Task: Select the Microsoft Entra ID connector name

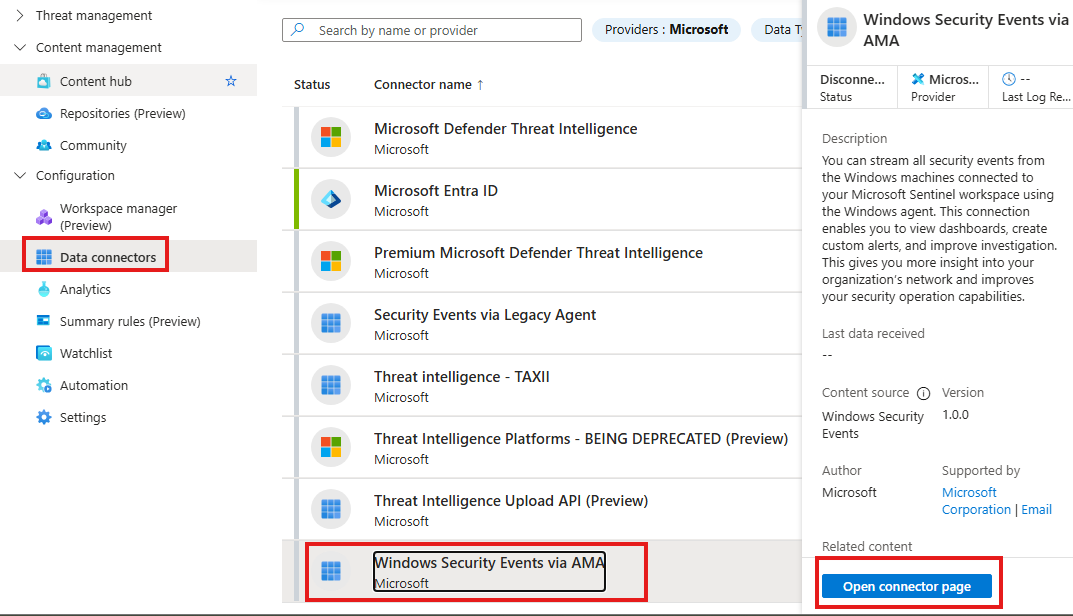Action: pos(435,190)
